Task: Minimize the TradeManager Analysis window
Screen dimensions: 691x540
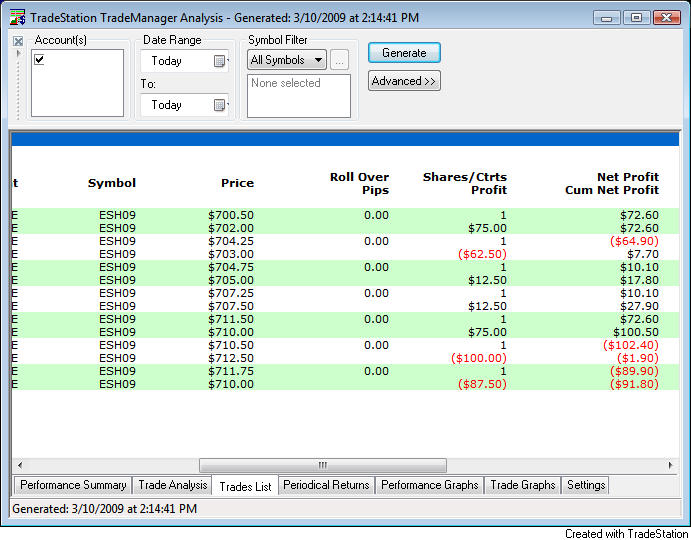Action: 606,18
